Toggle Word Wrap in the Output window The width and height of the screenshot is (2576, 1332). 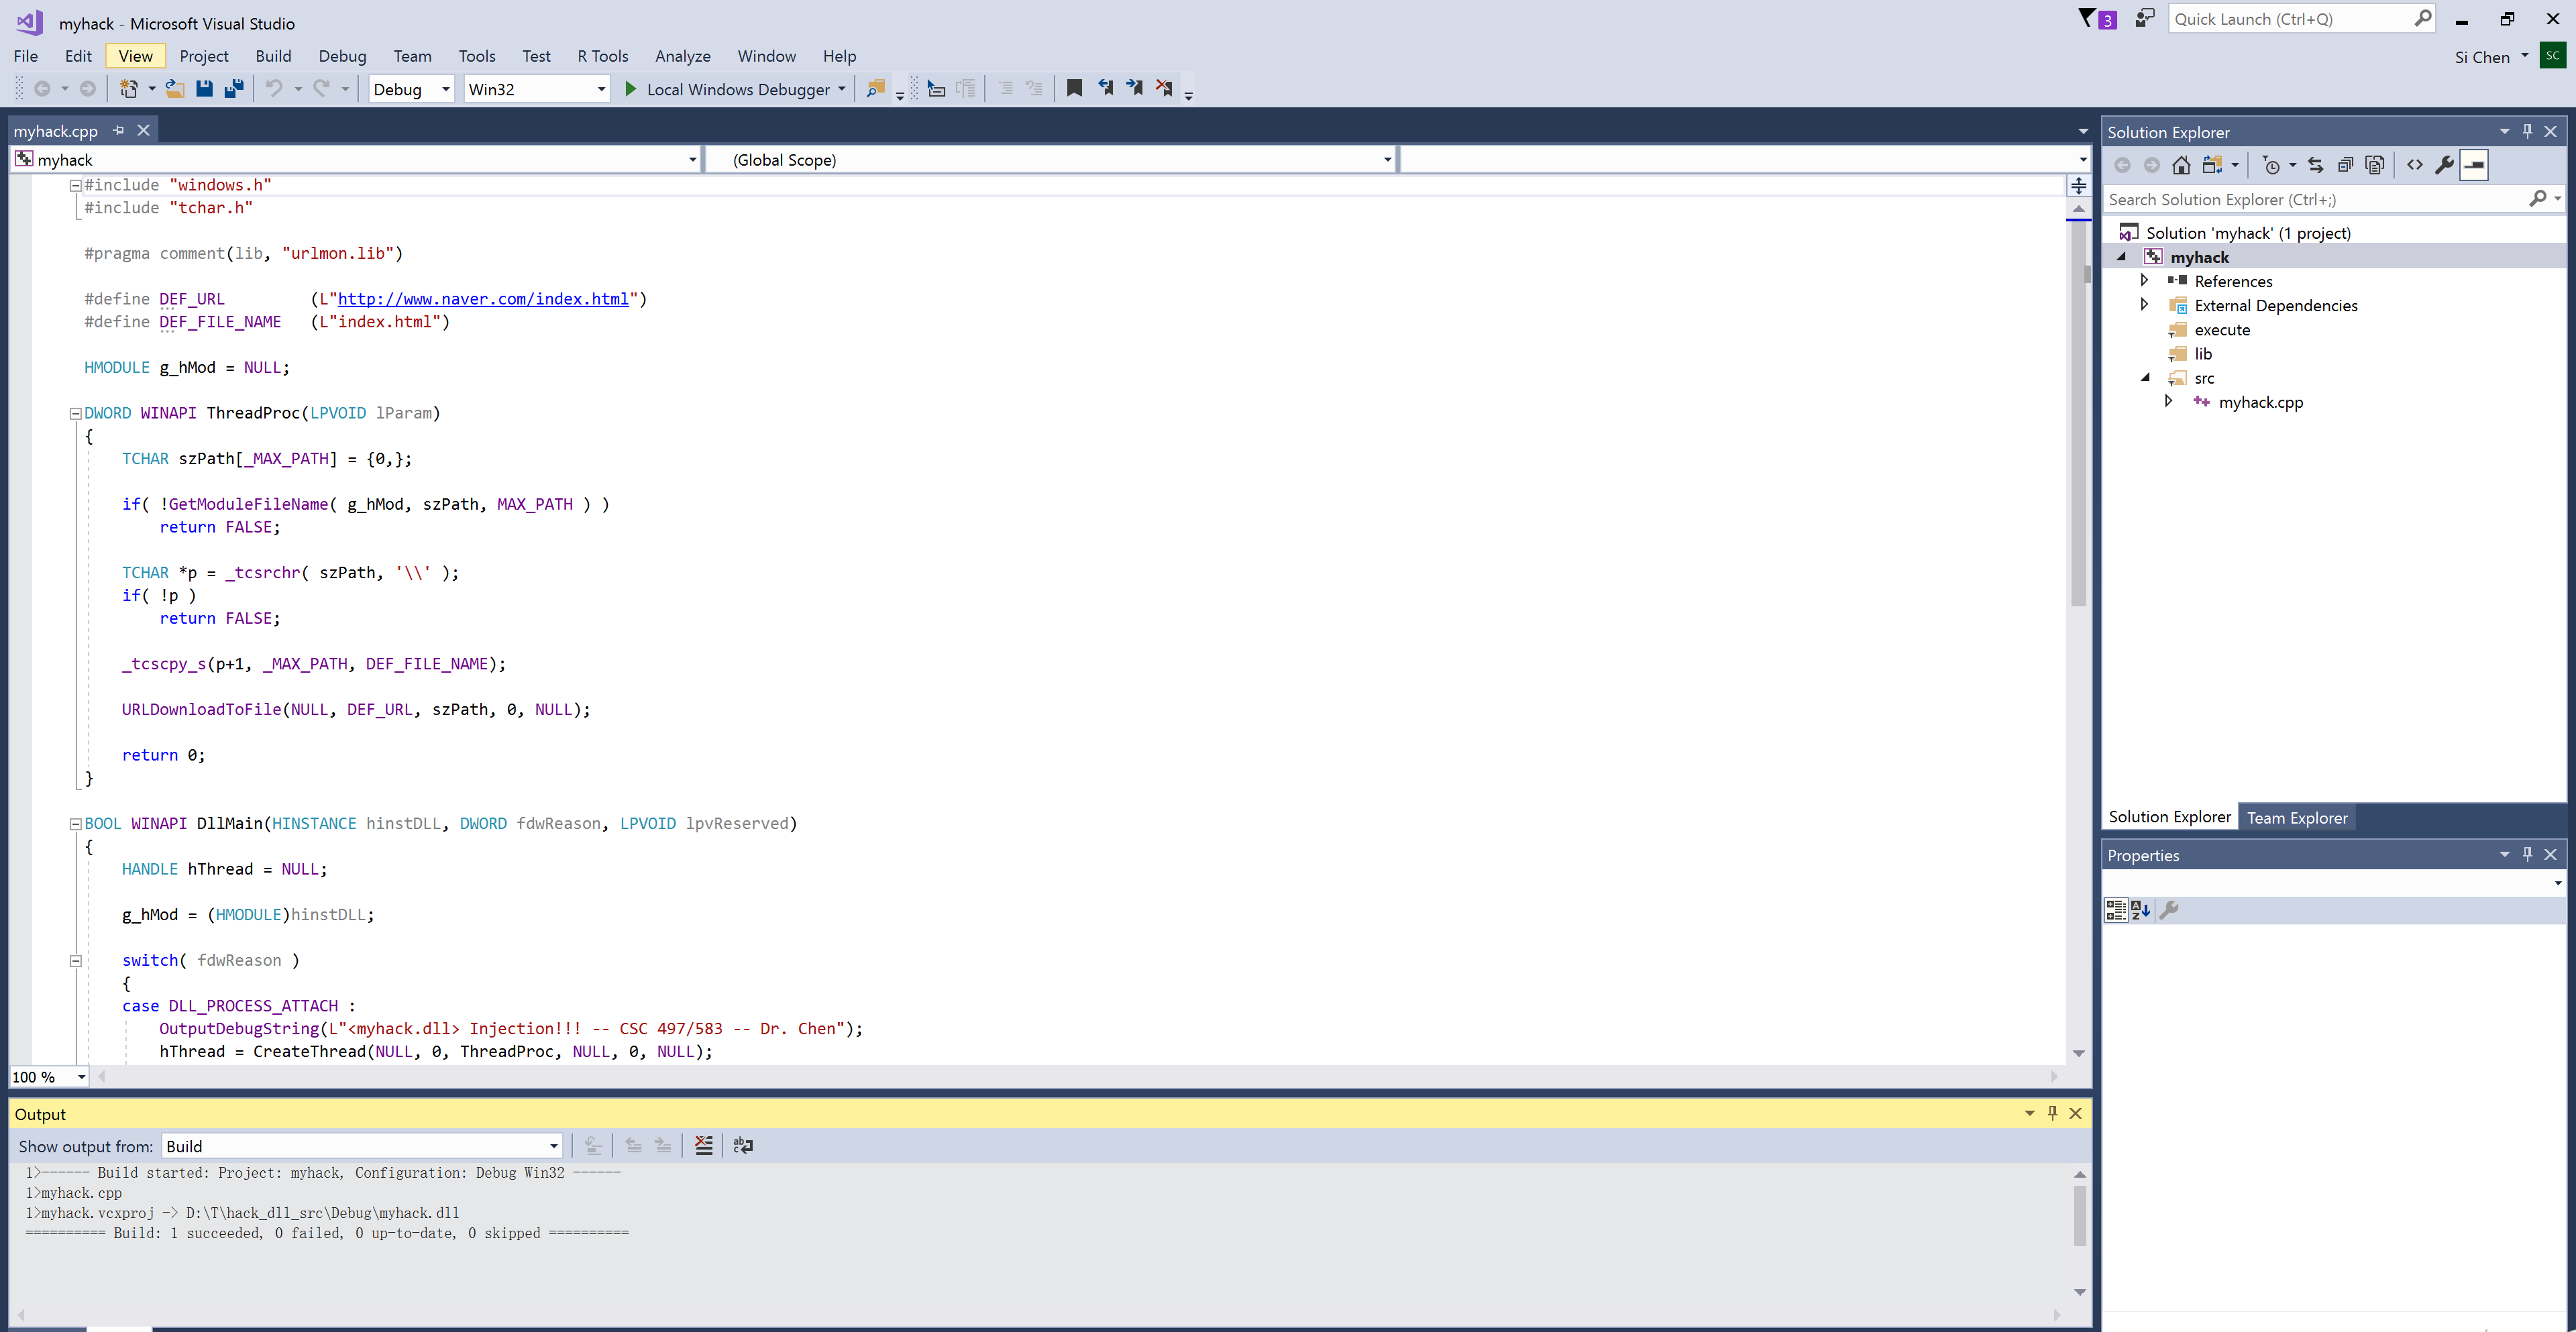coord(743,1145)
